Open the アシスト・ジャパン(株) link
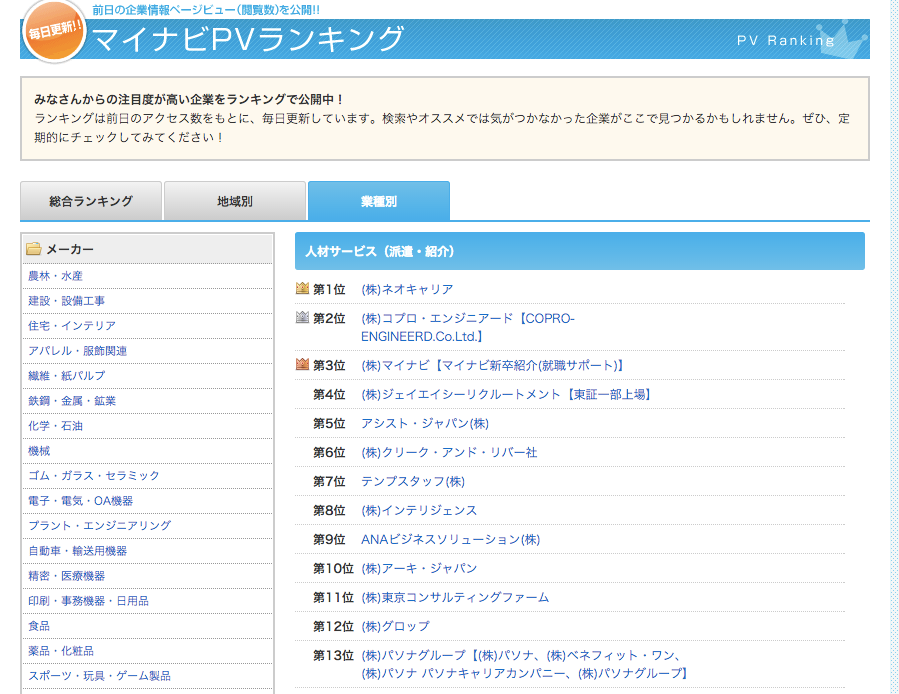Image resolution: width=899 pixels, height=694 pixels. (x=425, y=423)
